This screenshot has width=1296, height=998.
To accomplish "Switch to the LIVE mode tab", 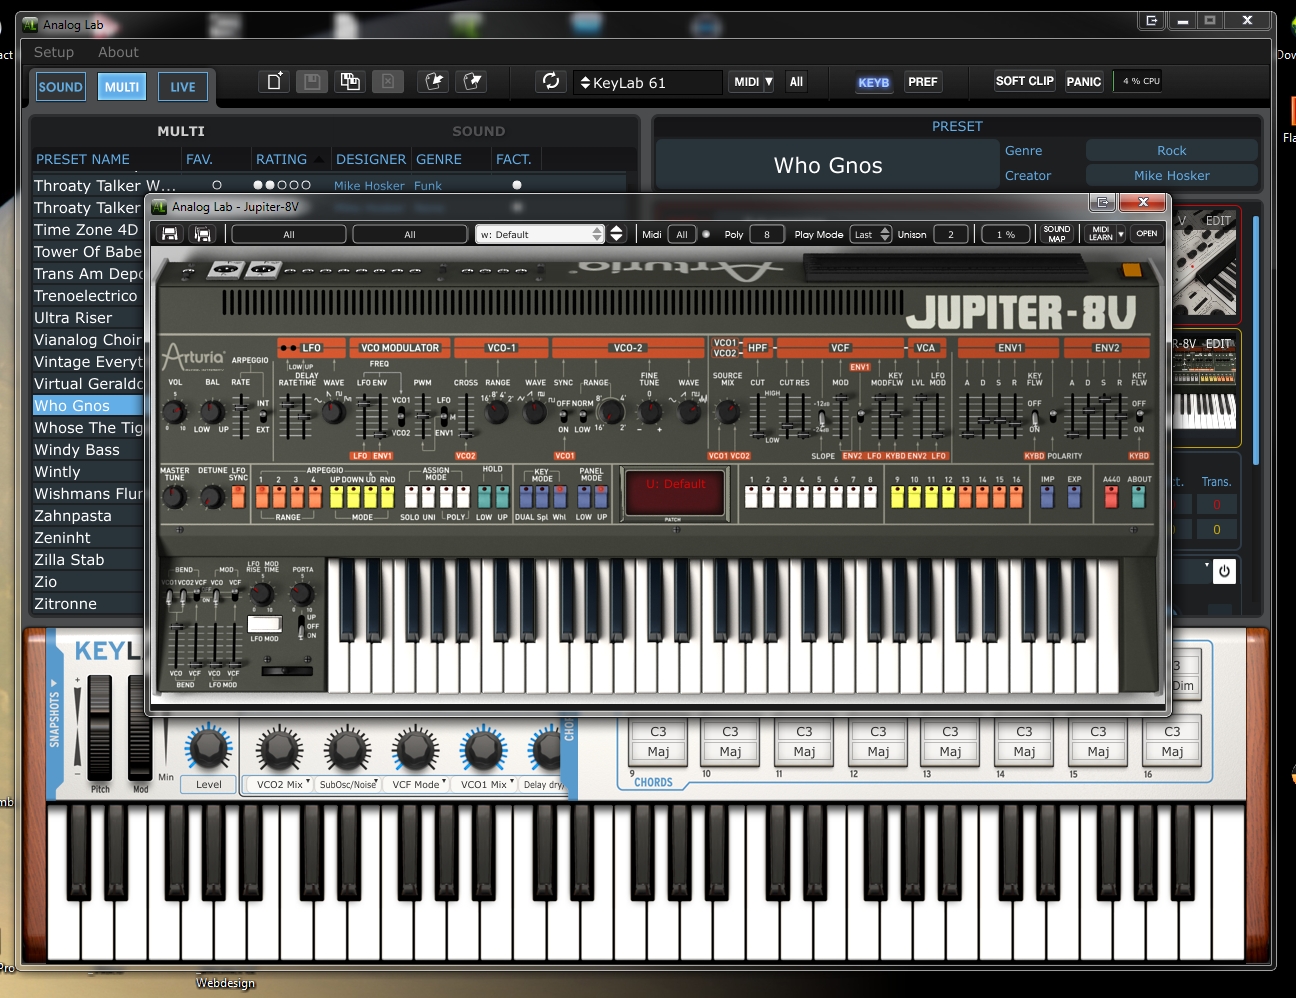I will [183, 87].
